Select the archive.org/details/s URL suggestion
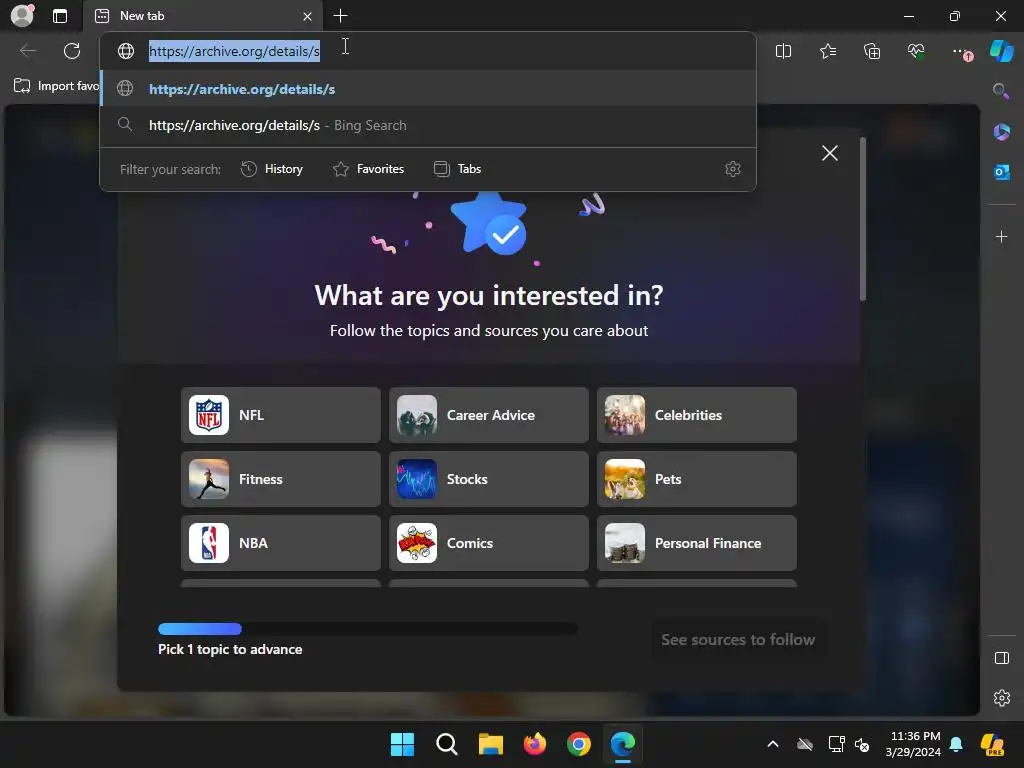The image size is (1024, 768). (428, 89)
